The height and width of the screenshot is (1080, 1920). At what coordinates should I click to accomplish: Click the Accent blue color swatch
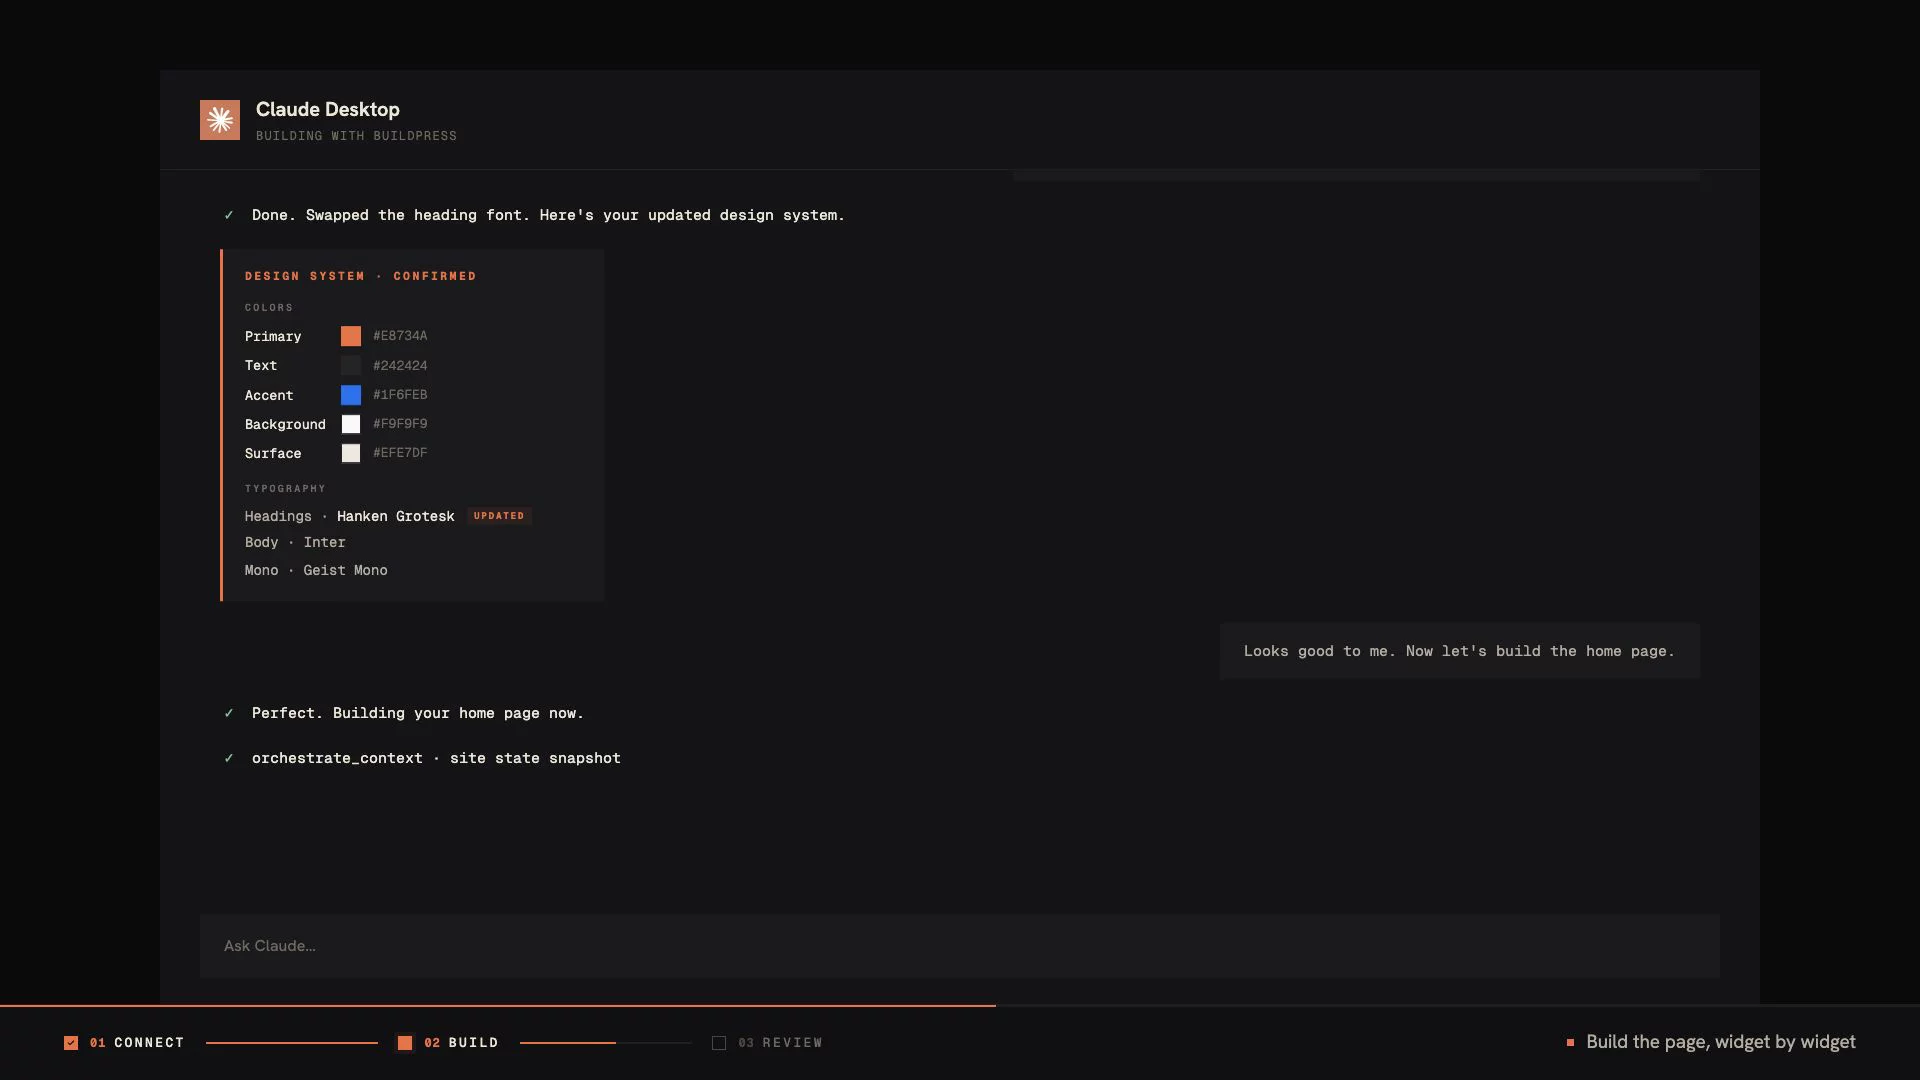click(351, 395)
